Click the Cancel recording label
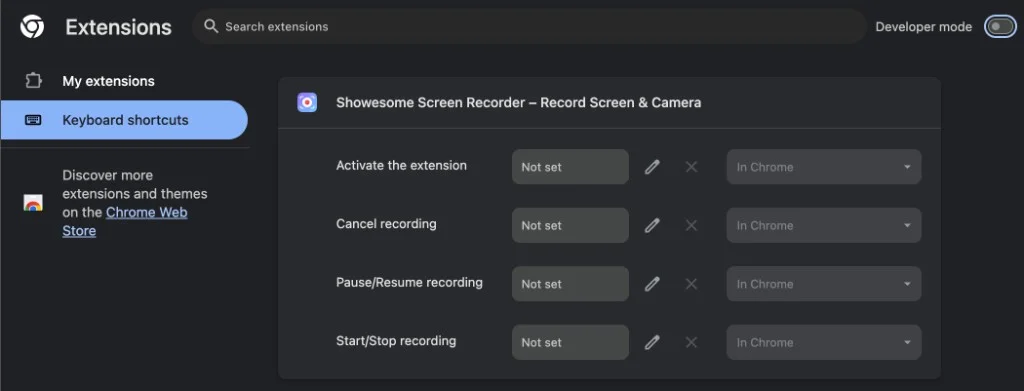Screen dimensions: 1024x391 (x=386, y=224)
